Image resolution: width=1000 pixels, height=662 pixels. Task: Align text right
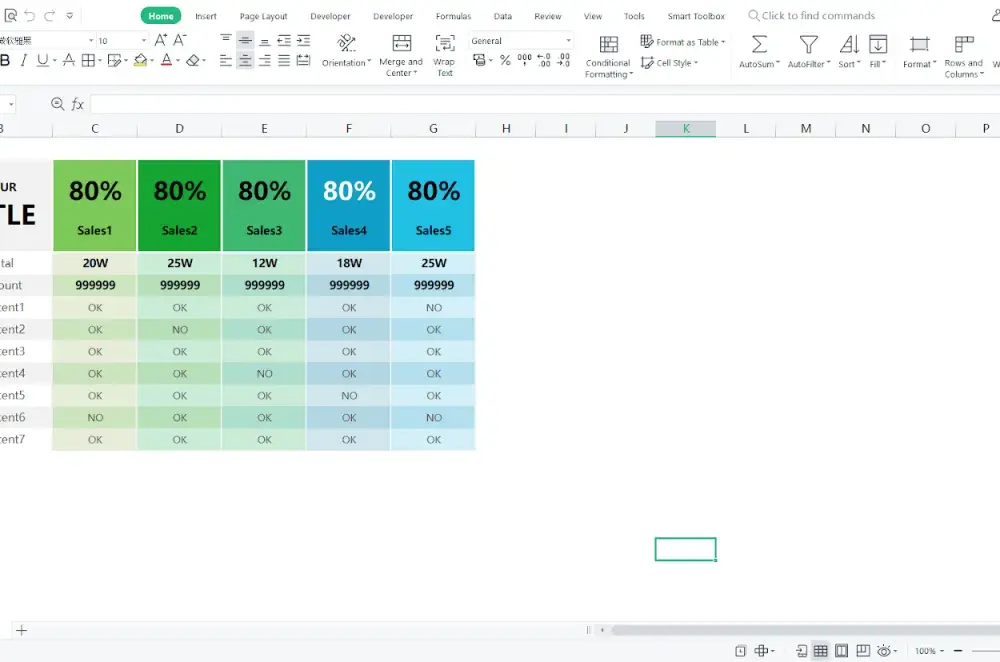[x=265, y=61]
